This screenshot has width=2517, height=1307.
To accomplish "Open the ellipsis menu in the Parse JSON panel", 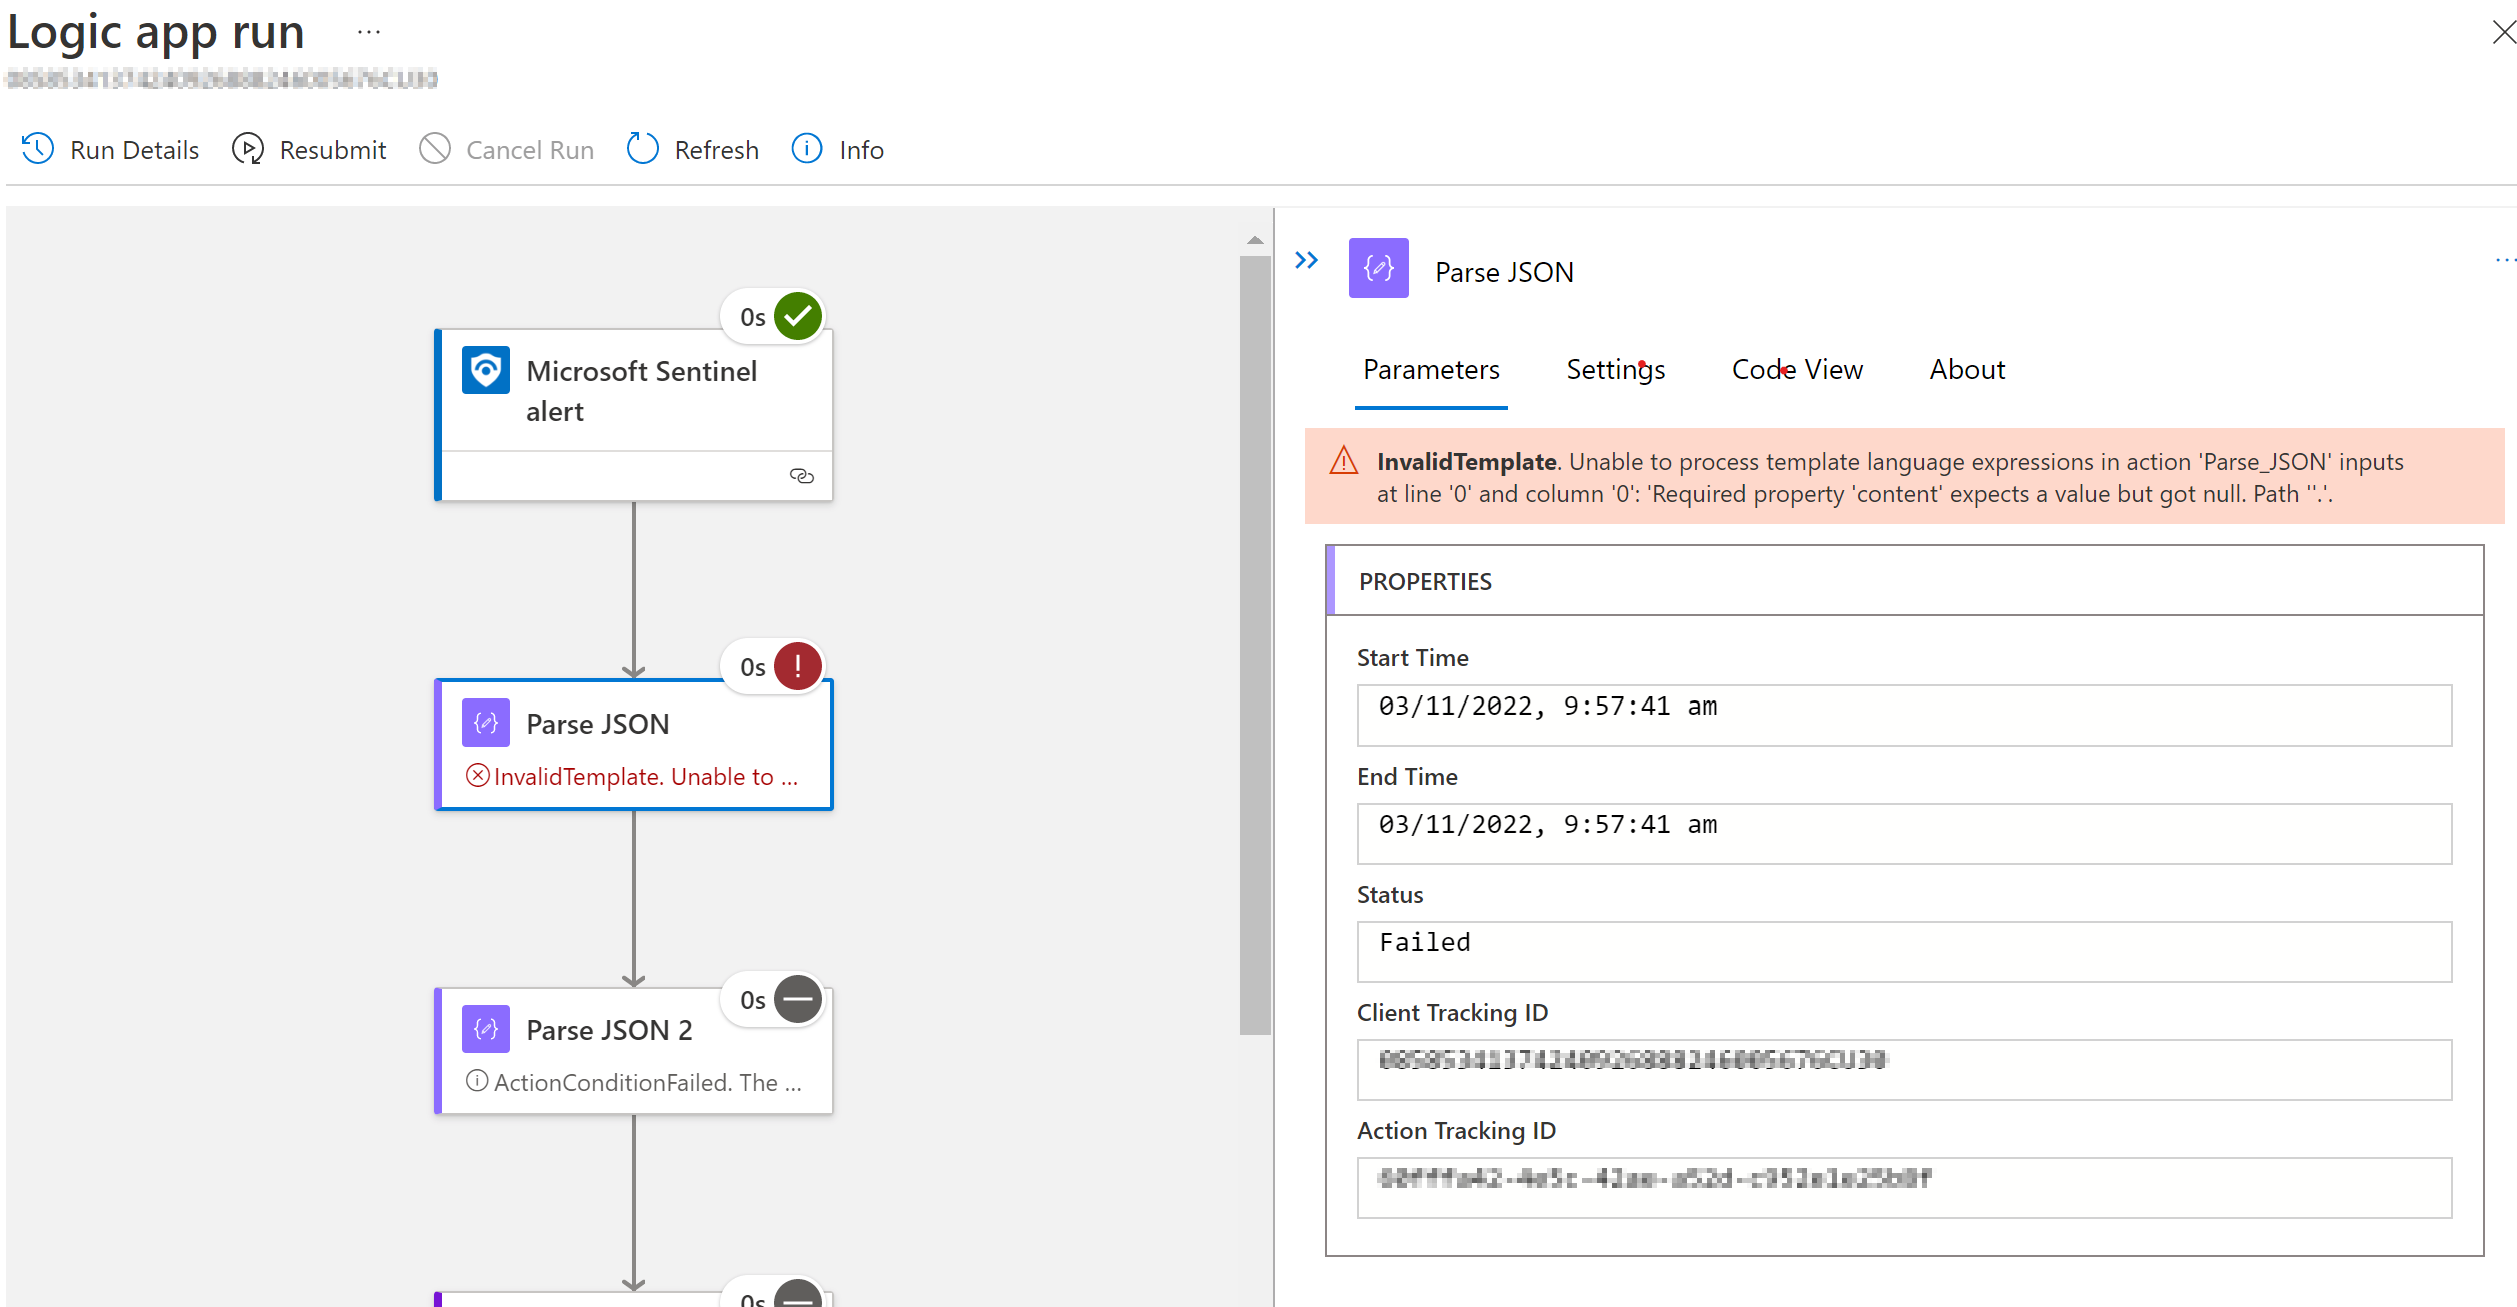I will click(x=2504, y=260).
